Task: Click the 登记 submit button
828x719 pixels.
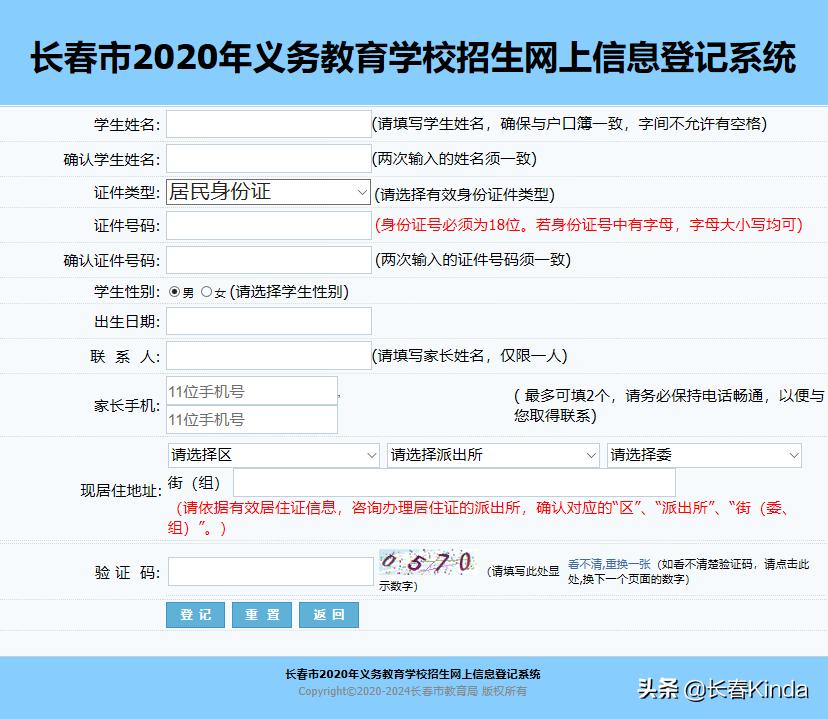Action: point(194,614)
